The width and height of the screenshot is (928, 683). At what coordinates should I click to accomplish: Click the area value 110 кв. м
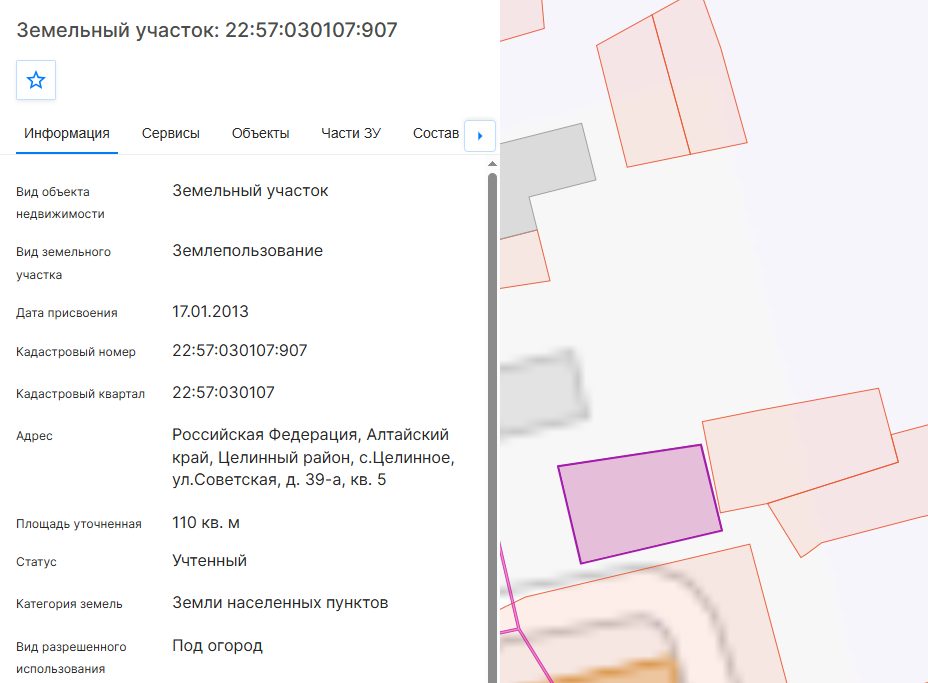[x=206, y=523]
